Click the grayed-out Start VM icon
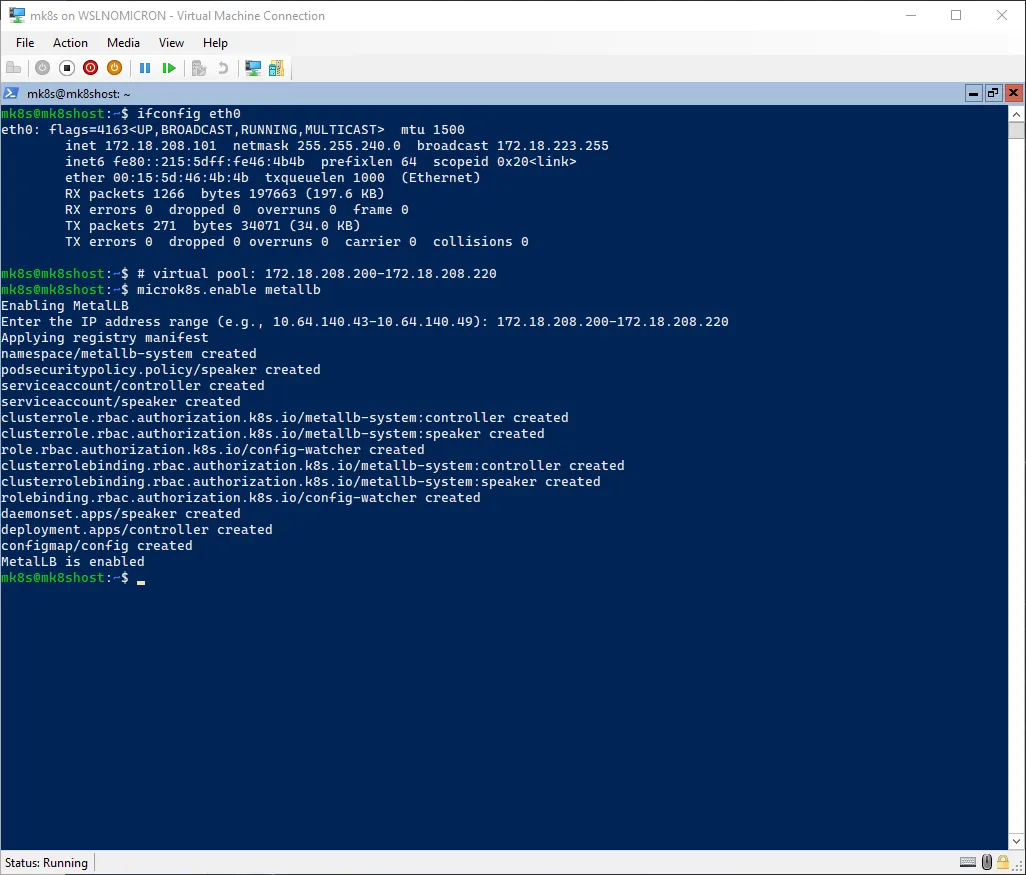 42,68
